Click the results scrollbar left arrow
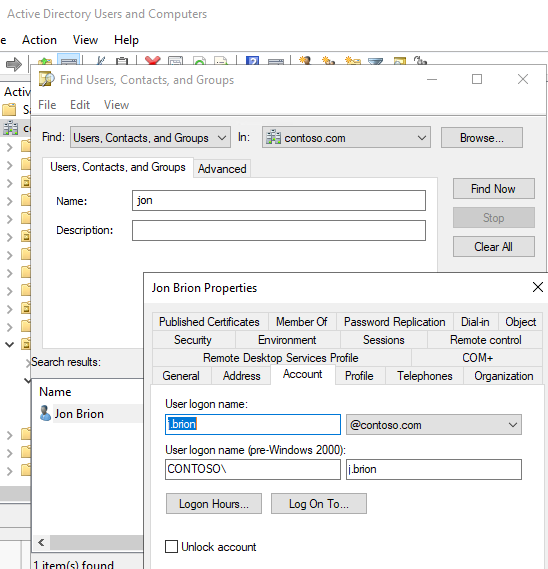548x569 pixels. pyautogui.click(x=41, y=542)
